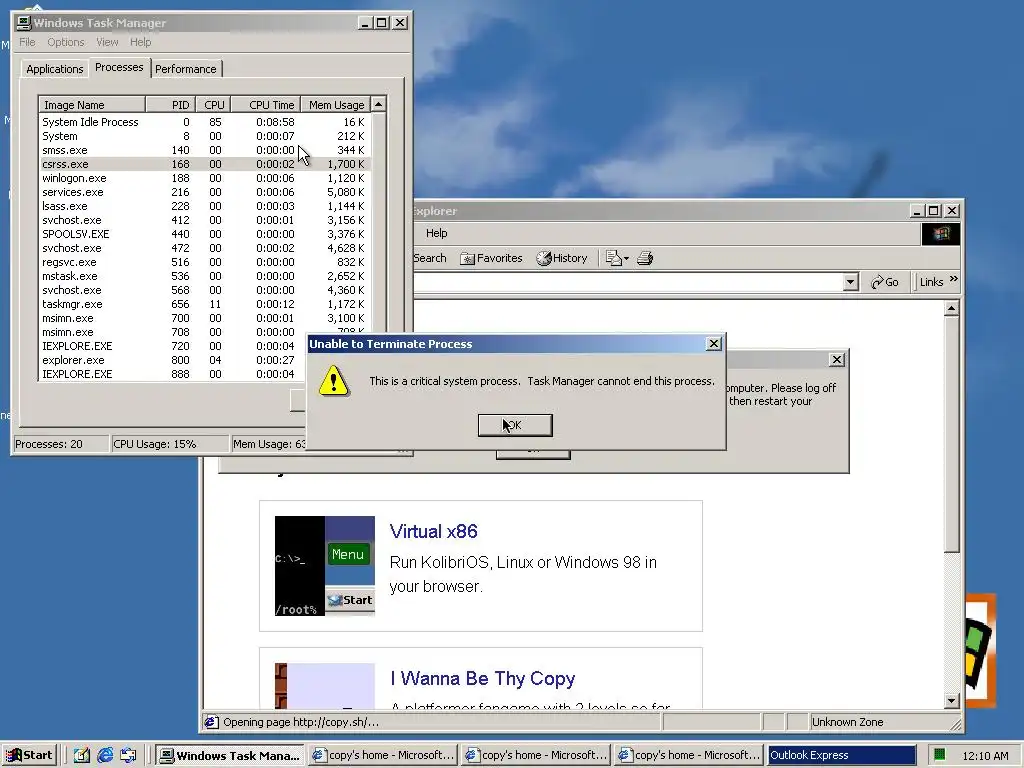Sort by the CPU column header

(x=213, y=104)
